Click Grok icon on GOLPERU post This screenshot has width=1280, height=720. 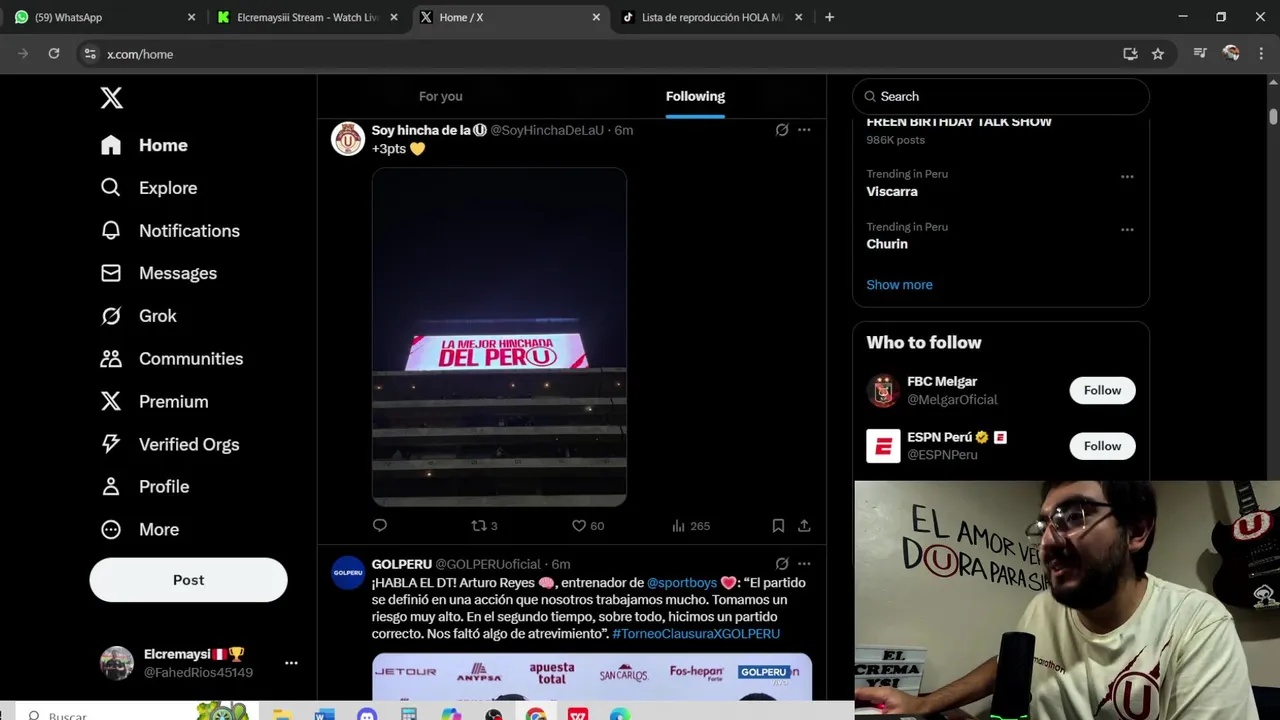[x=782, y=564]
